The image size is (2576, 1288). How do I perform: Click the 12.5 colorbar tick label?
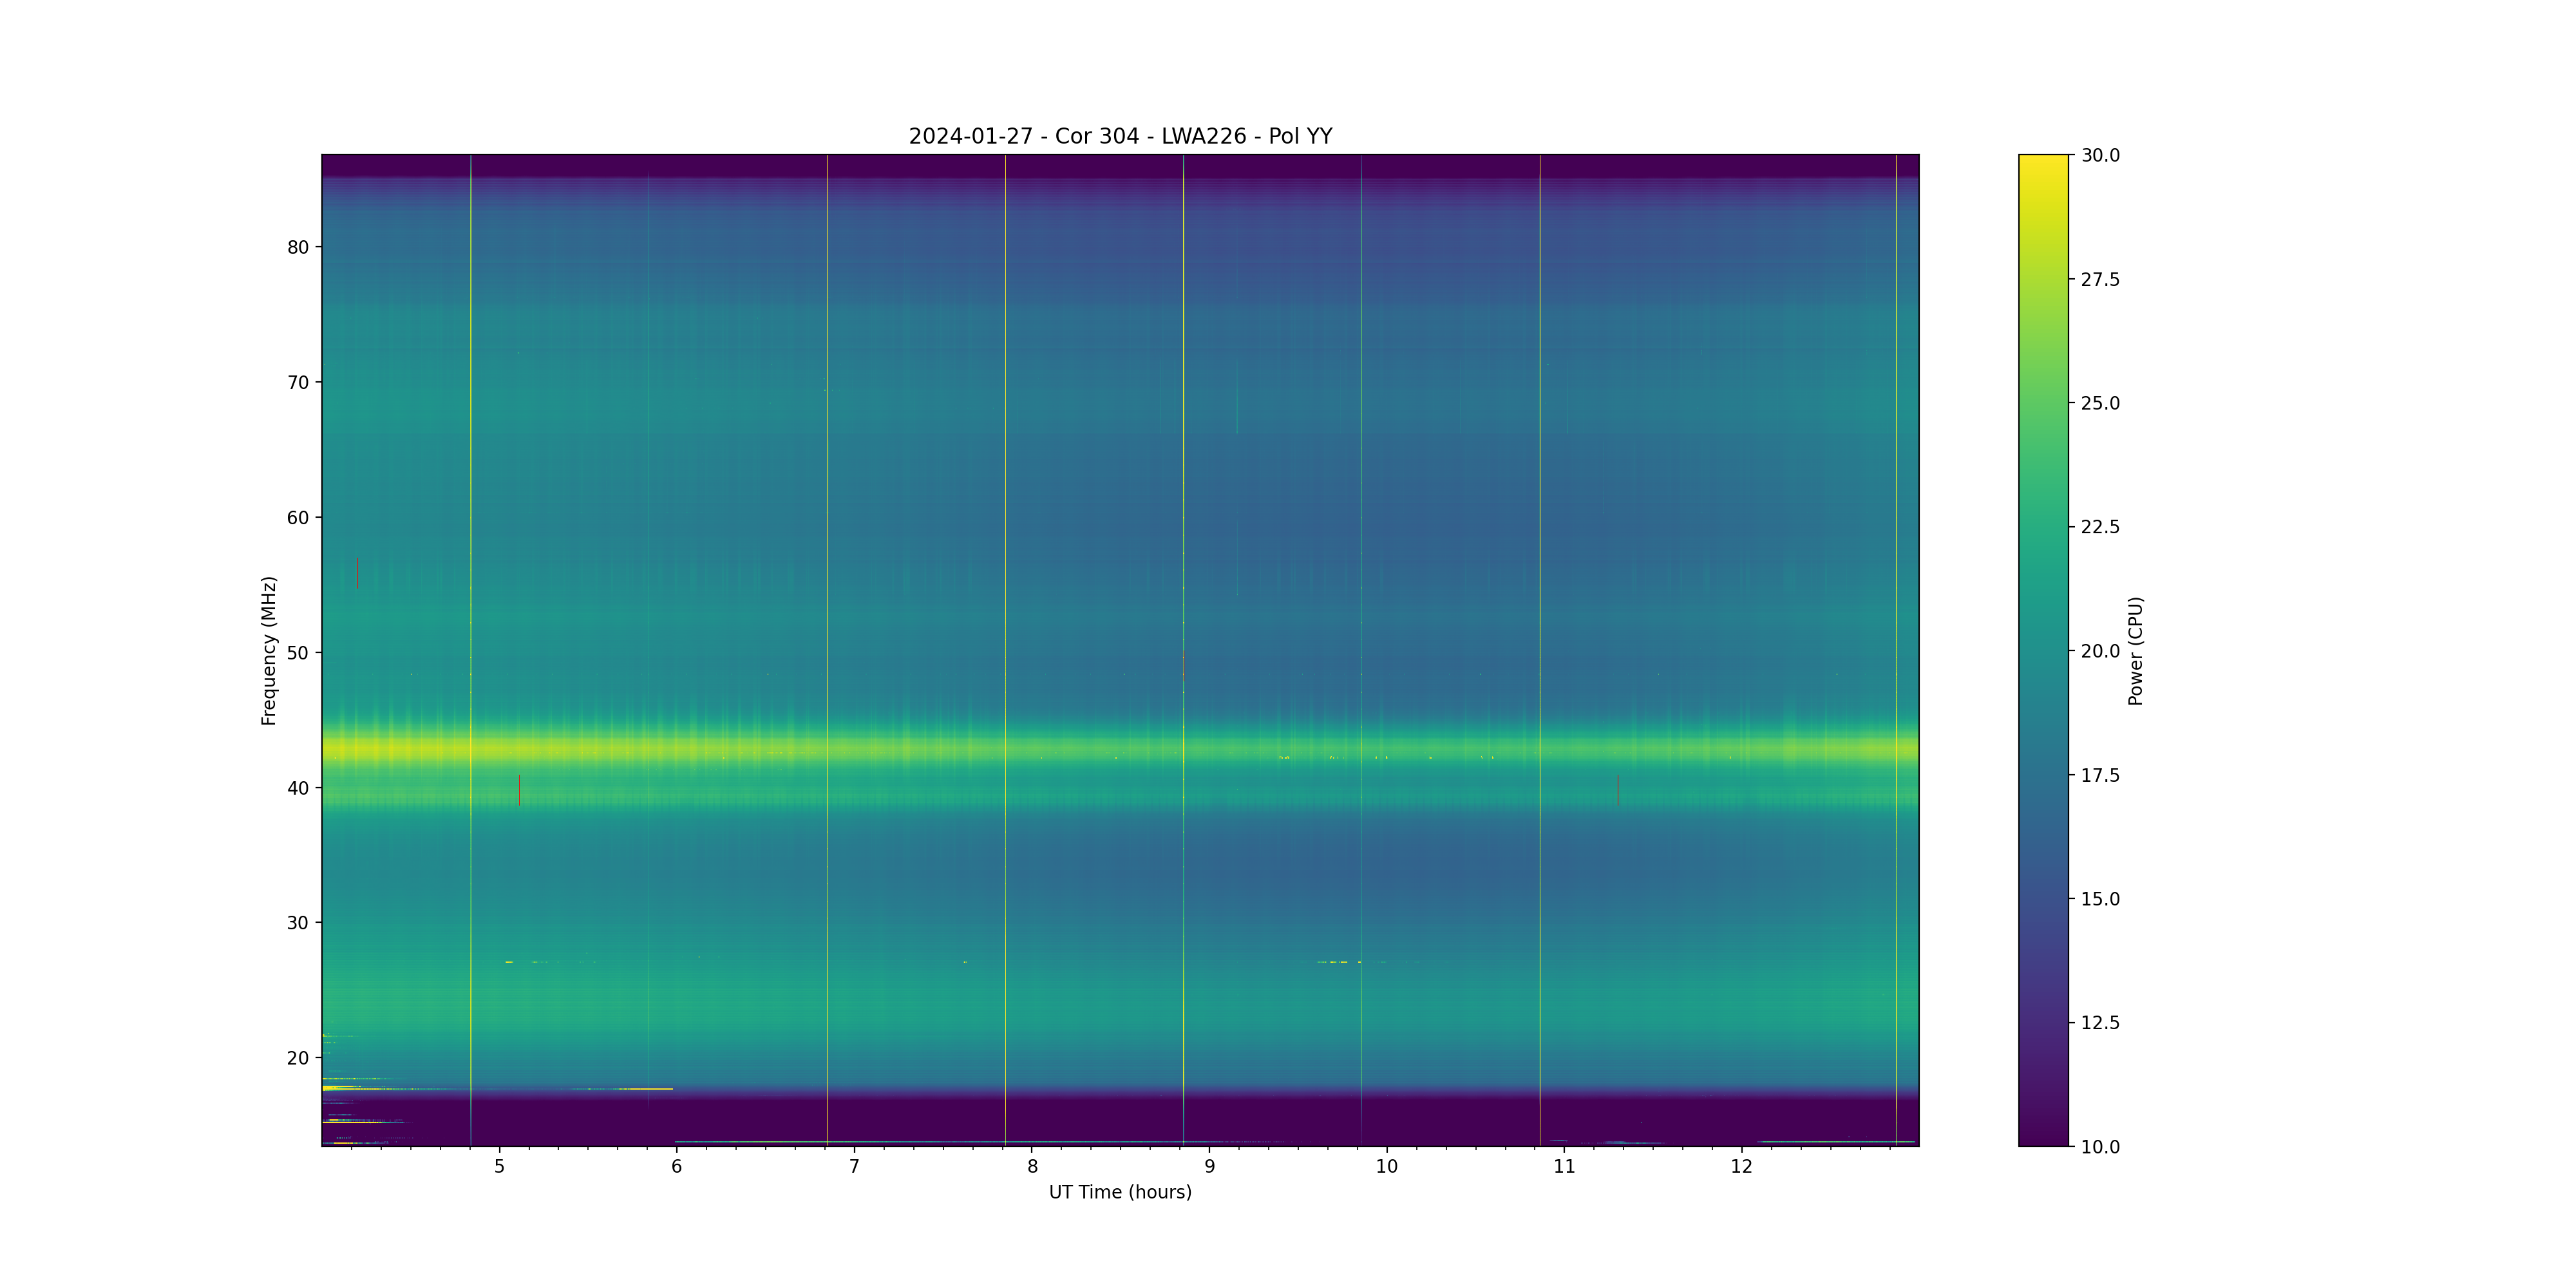pyautogui.click(x=2100, y=1023)
